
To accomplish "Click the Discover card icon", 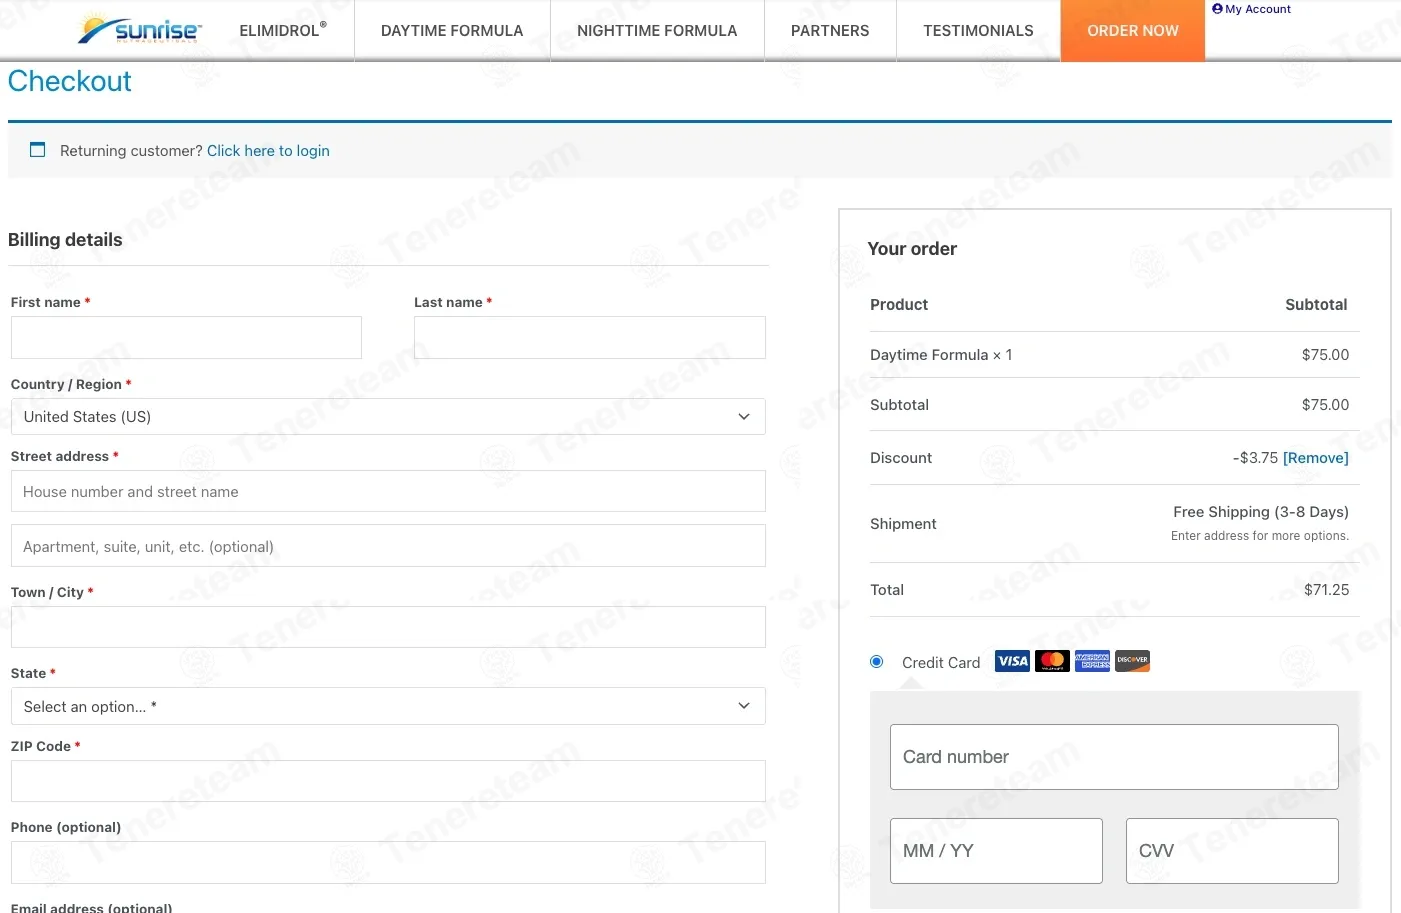I will (1132, 661).
